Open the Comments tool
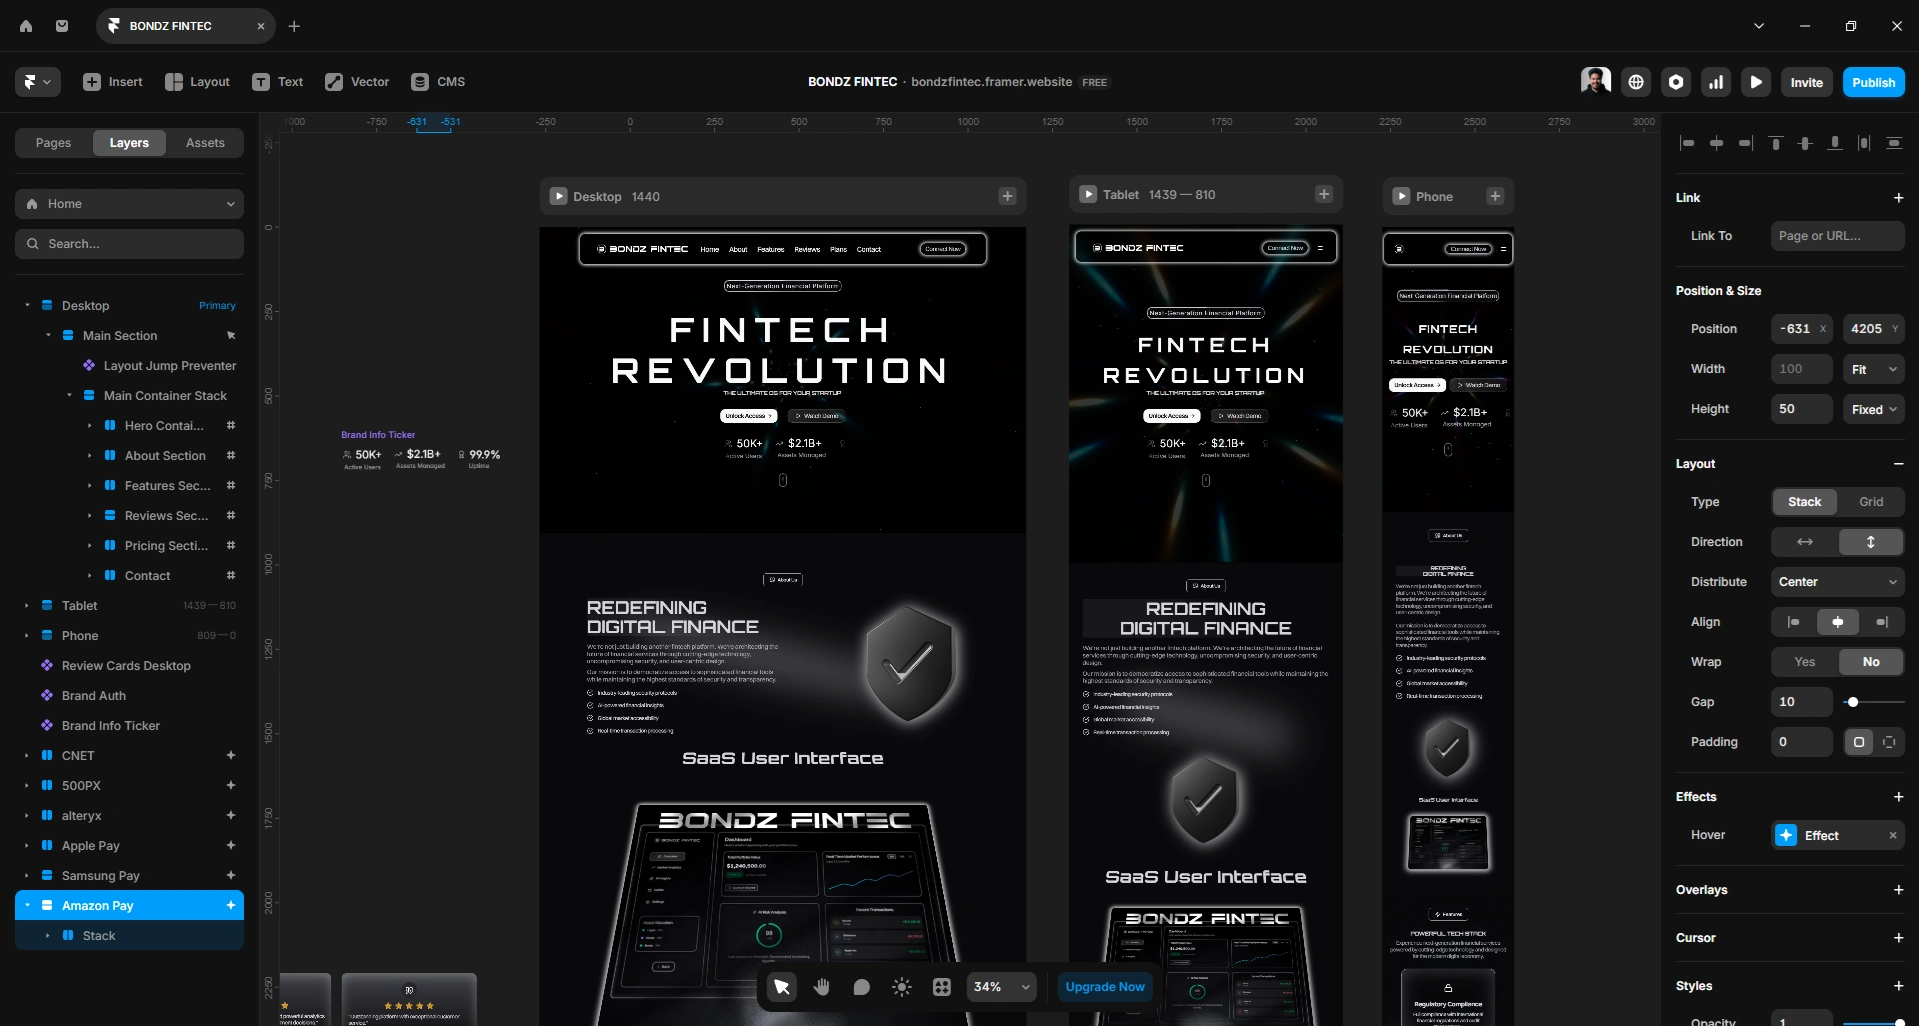 point(861,987)
